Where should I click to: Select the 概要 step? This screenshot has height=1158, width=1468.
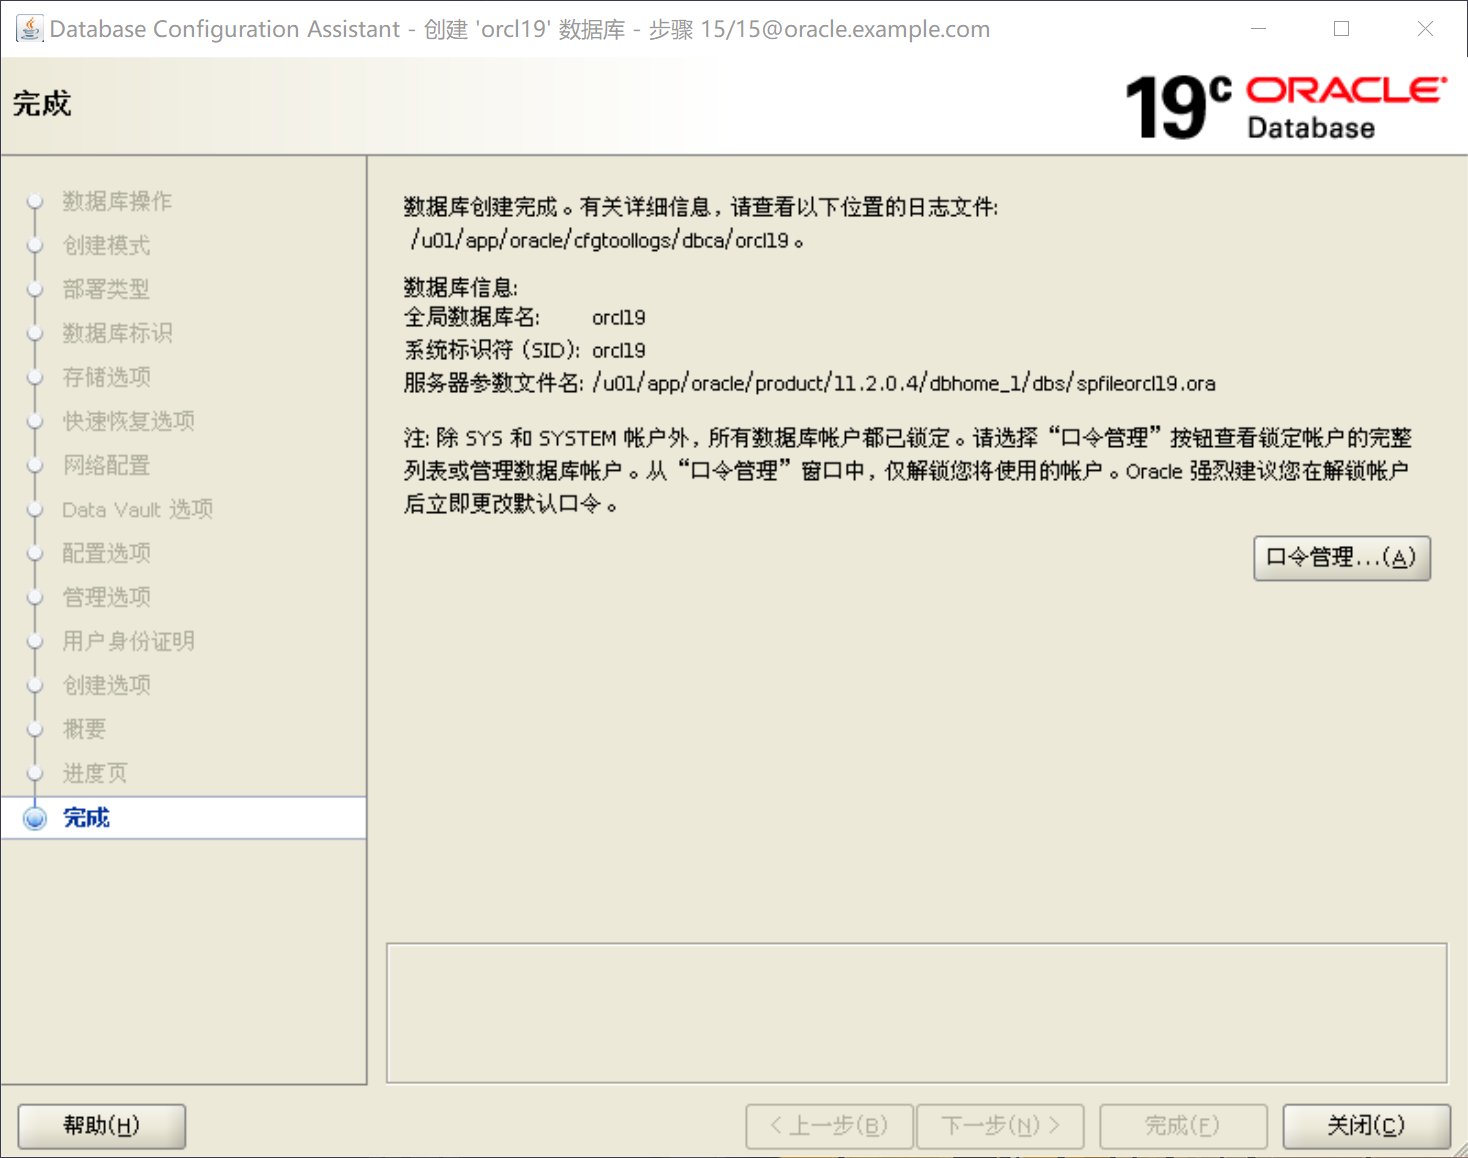coord(84,729)
